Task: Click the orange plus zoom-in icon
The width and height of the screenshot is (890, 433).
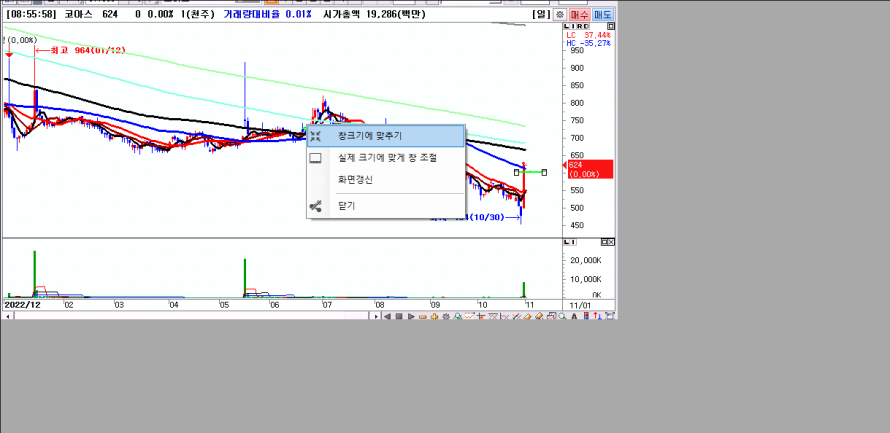Action: click(434, 317)
